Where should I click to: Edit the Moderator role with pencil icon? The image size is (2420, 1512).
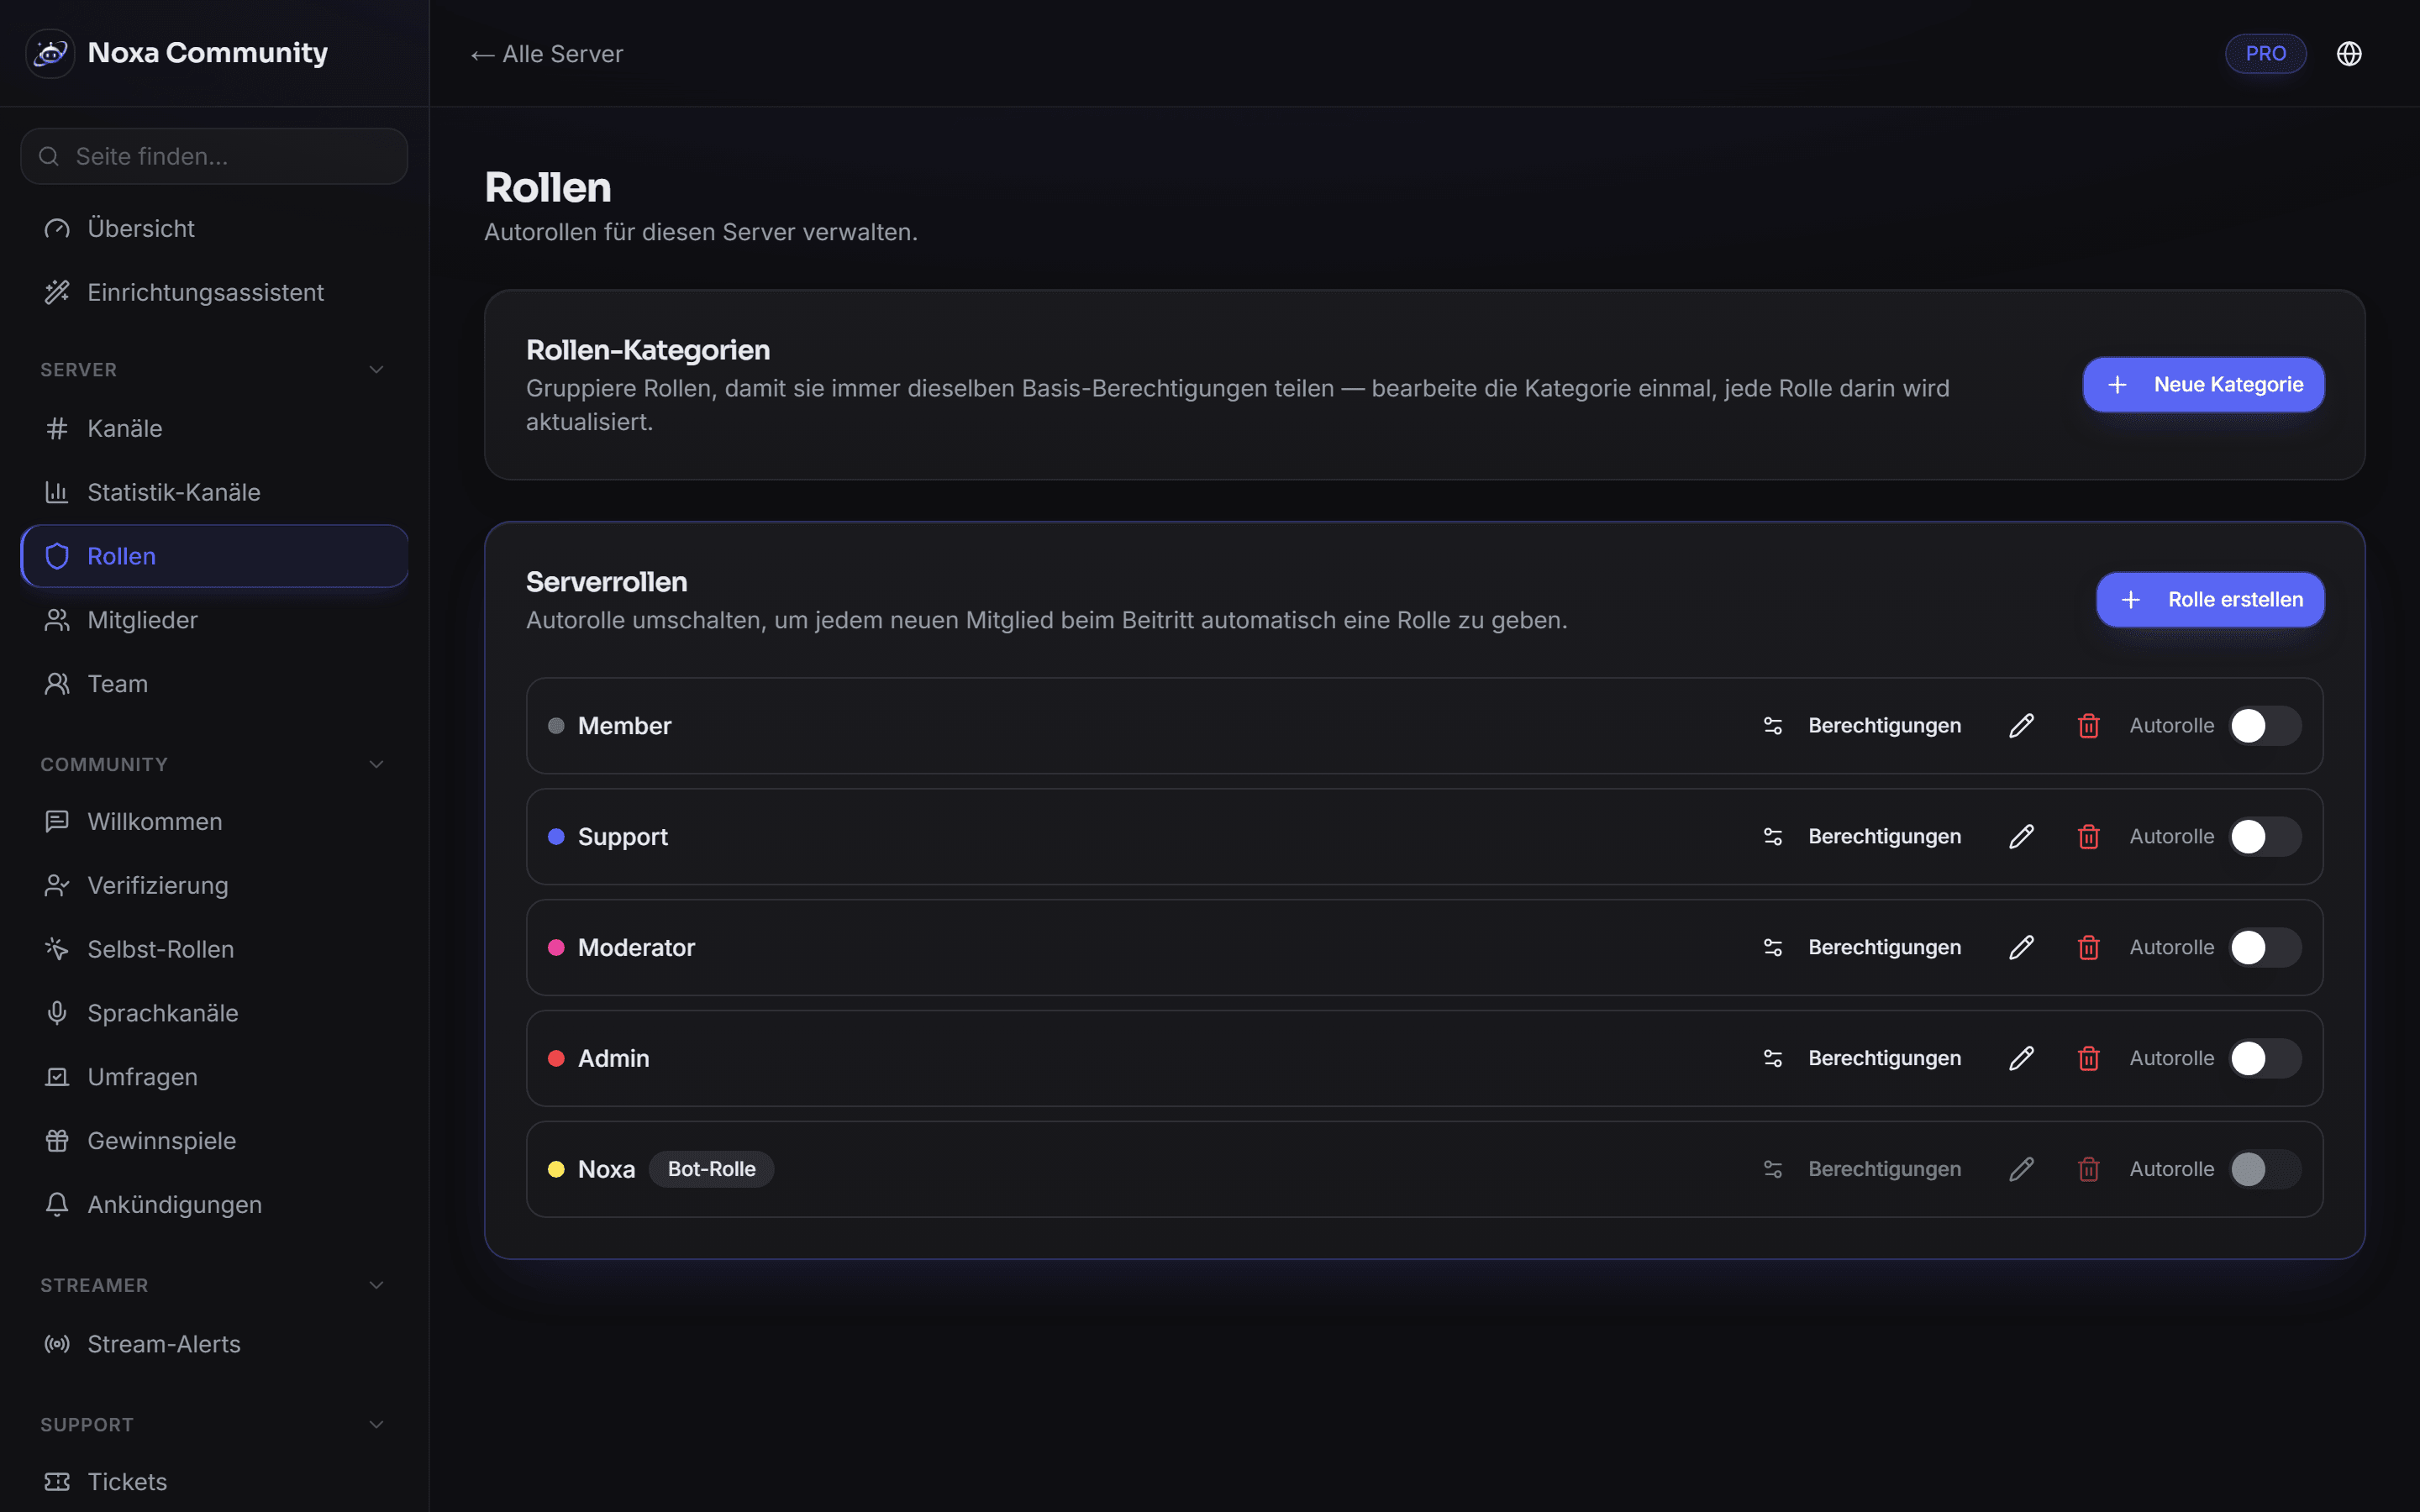[x=2021, y=948]
